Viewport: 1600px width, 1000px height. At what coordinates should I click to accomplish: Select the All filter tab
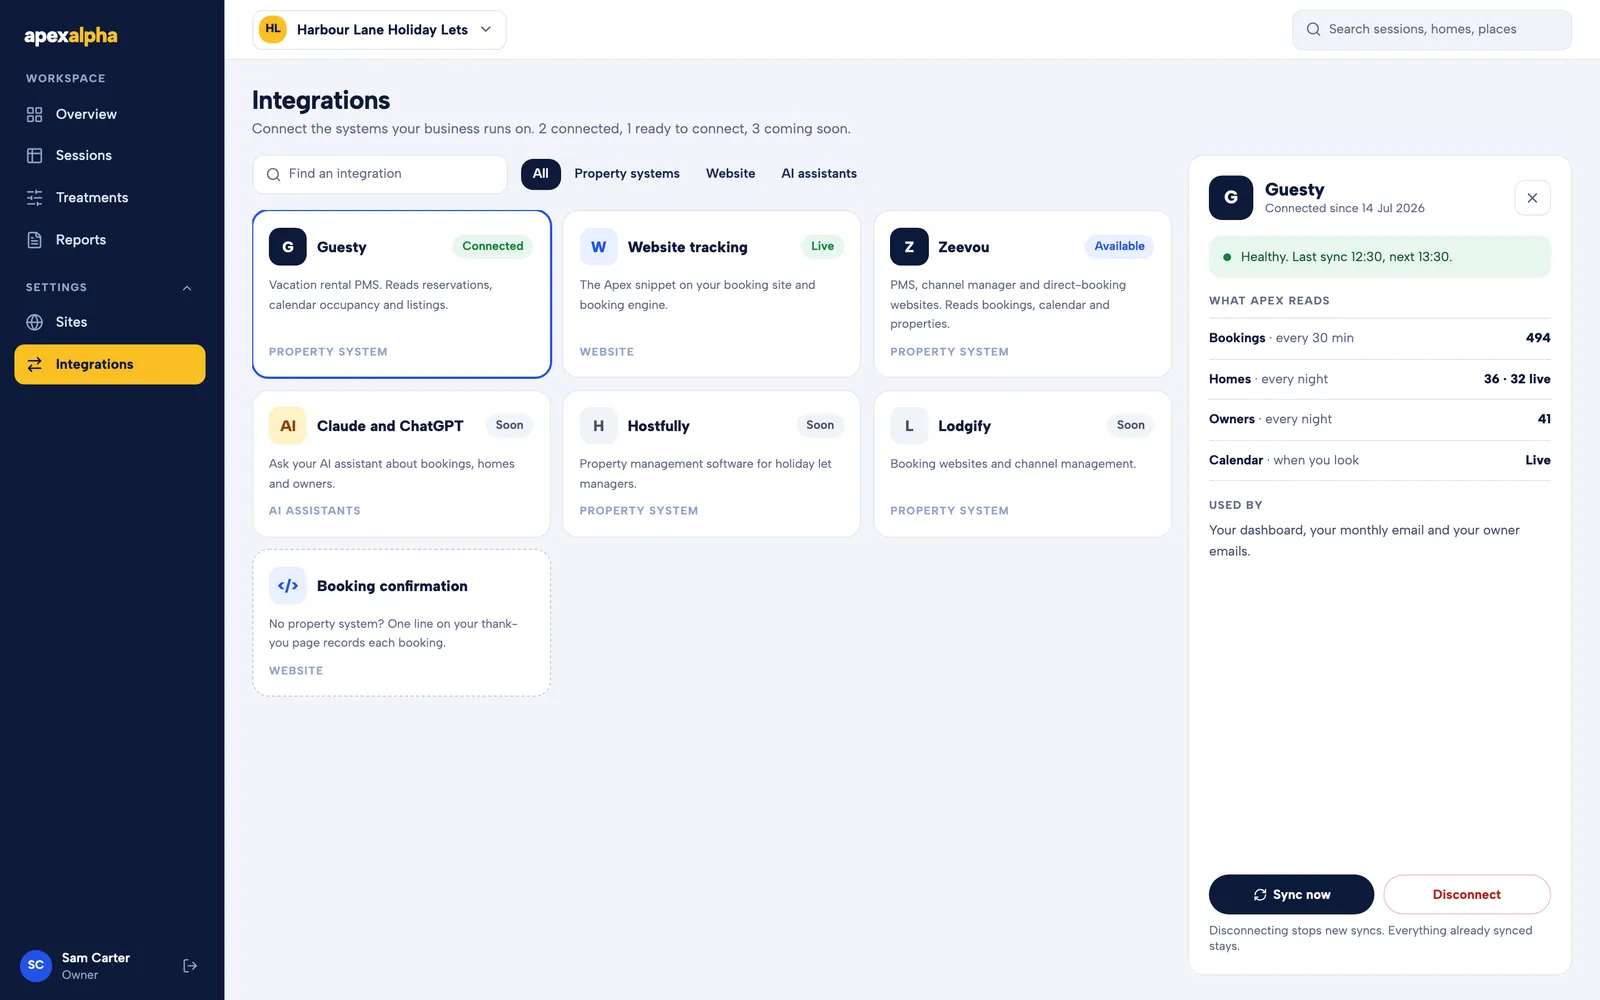pyautogui.click(x=541, y=174)
